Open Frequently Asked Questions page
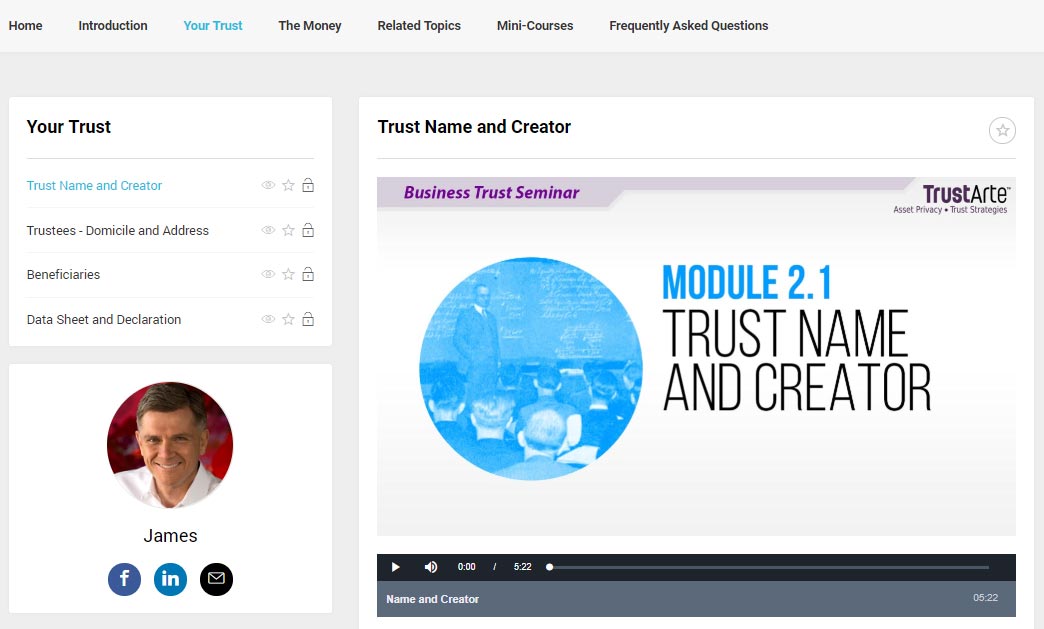Image resolution: width=1044 pixels, height=629 pixels. click(x=688, y=26)
